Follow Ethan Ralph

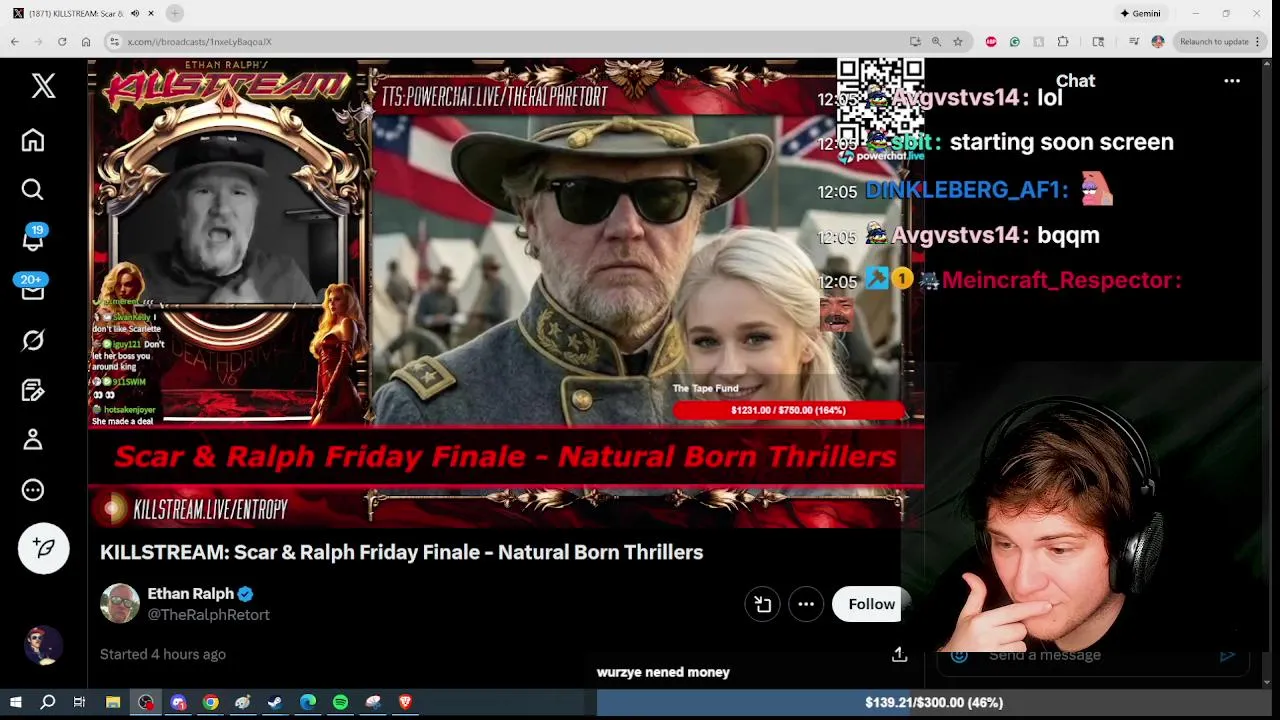[871, 604]
